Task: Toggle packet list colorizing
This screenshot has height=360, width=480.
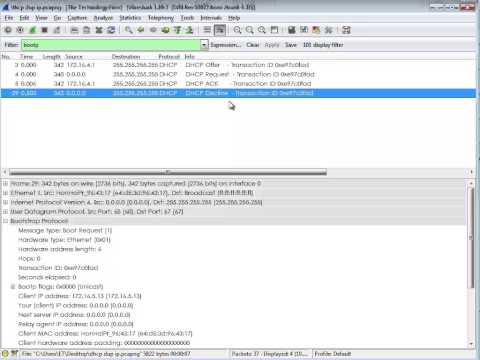Action: tap(207, 30)
